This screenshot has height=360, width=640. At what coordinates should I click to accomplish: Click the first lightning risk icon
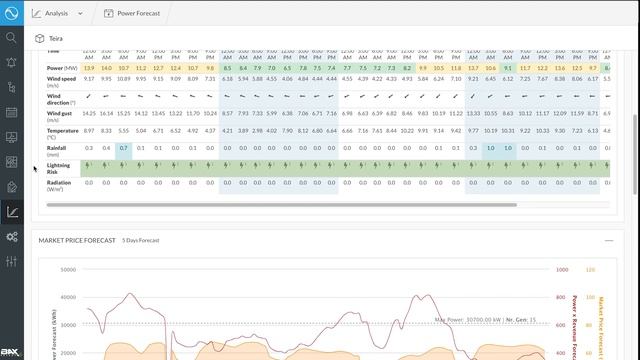tap(88, 165)
